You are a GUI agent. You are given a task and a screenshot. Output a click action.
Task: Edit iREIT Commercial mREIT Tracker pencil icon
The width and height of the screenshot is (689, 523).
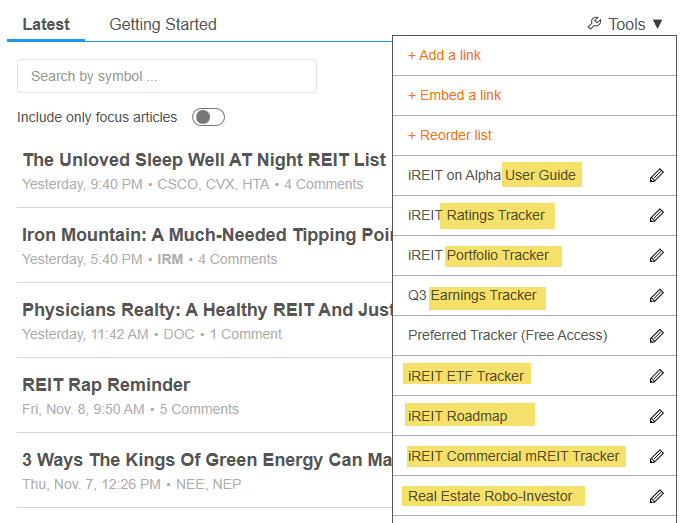point(656,456)
